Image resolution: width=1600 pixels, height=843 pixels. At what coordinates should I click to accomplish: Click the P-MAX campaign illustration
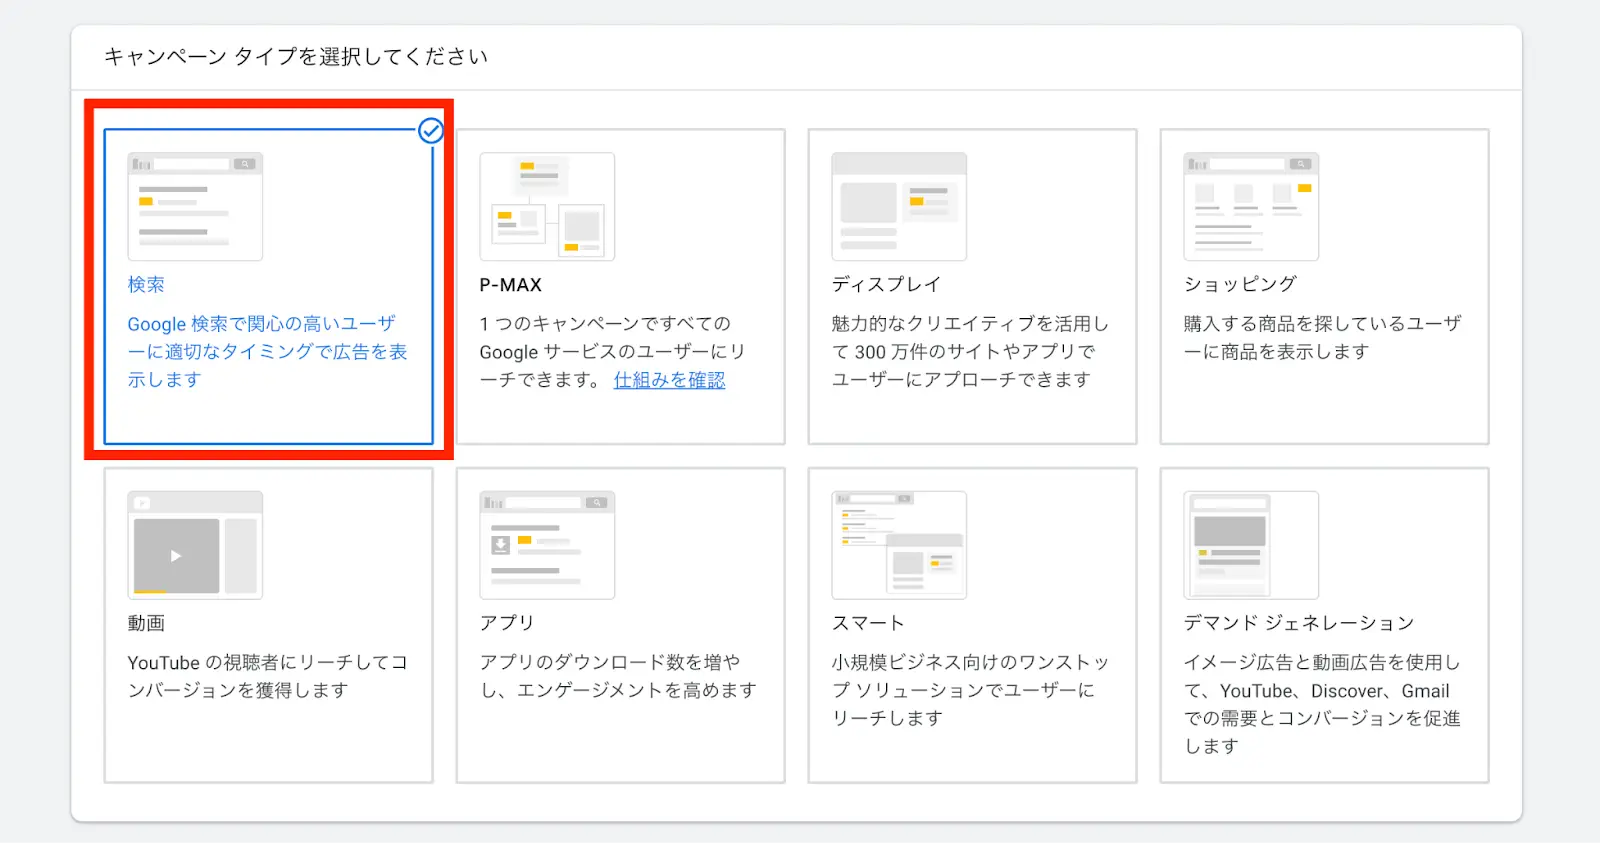point(547,206)
